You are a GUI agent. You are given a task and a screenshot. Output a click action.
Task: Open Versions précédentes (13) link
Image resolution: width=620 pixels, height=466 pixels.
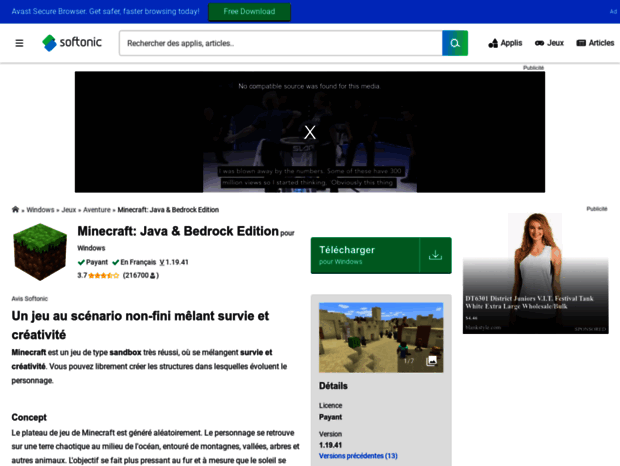click(358, 456)
